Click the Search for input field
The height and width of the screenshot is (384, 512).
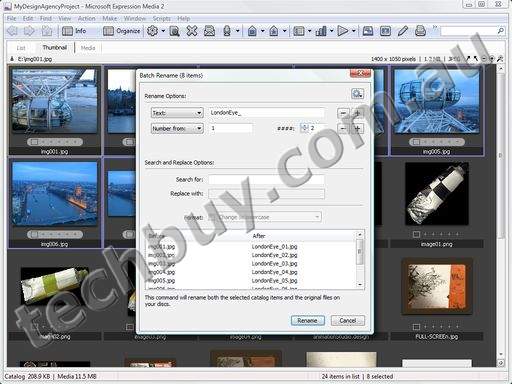click(266, 180)
